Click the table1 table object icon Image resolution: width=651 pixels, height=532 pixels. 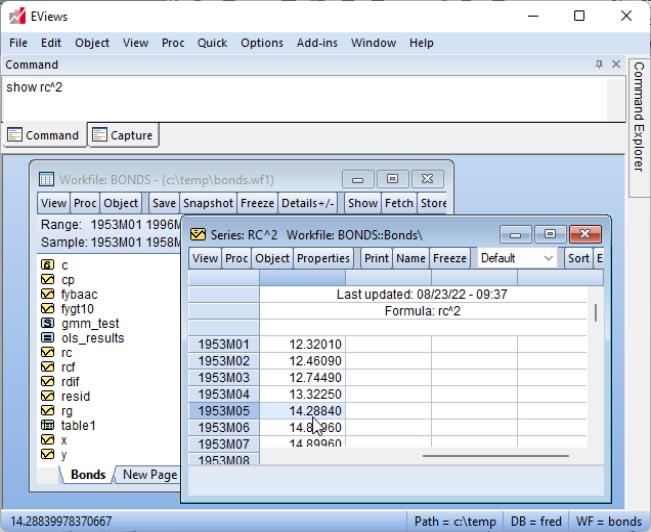coord(47,425)
